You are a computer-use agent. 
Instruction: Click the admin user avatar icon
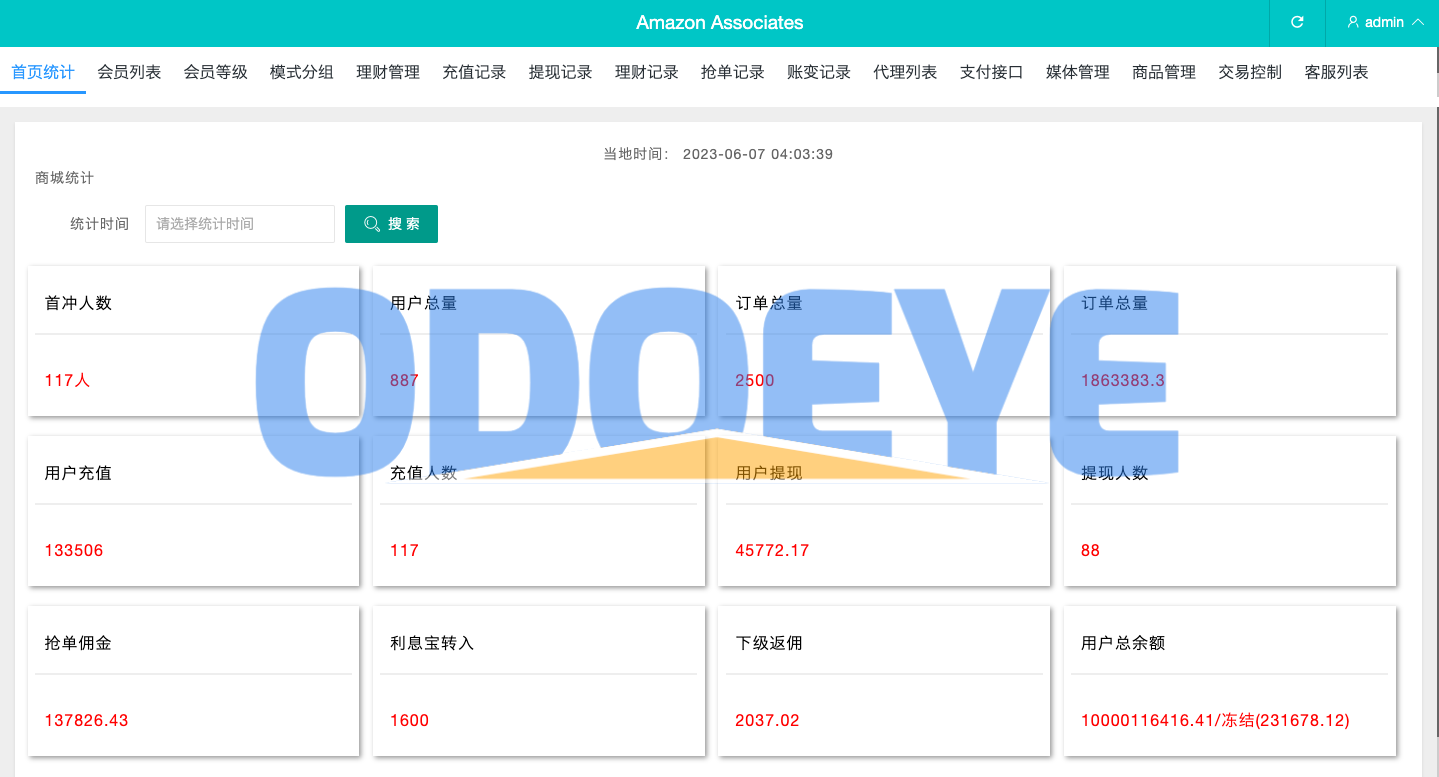(x=1353, y=22)
